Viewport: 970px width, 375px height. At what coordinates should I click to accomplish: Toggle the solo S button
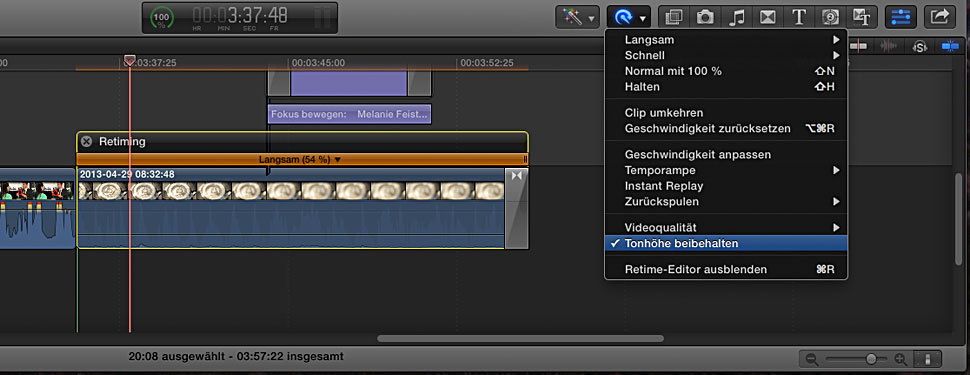pyautogui.click(x=920, y=47)
